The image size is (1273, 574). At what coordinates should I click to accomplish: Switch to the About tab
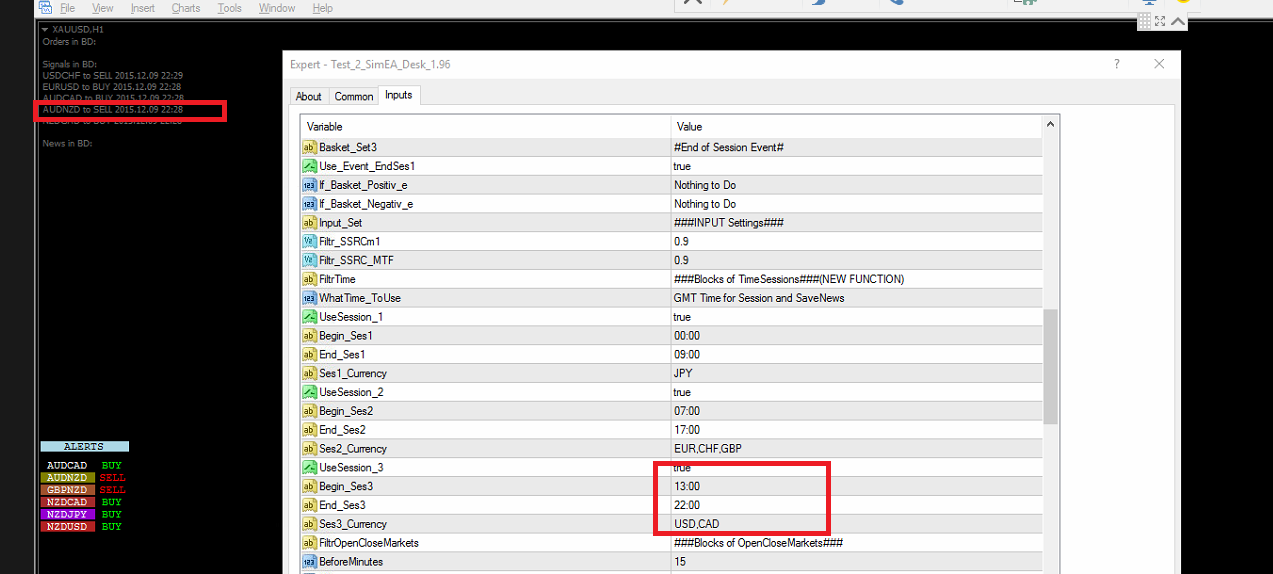coord(309,96)
